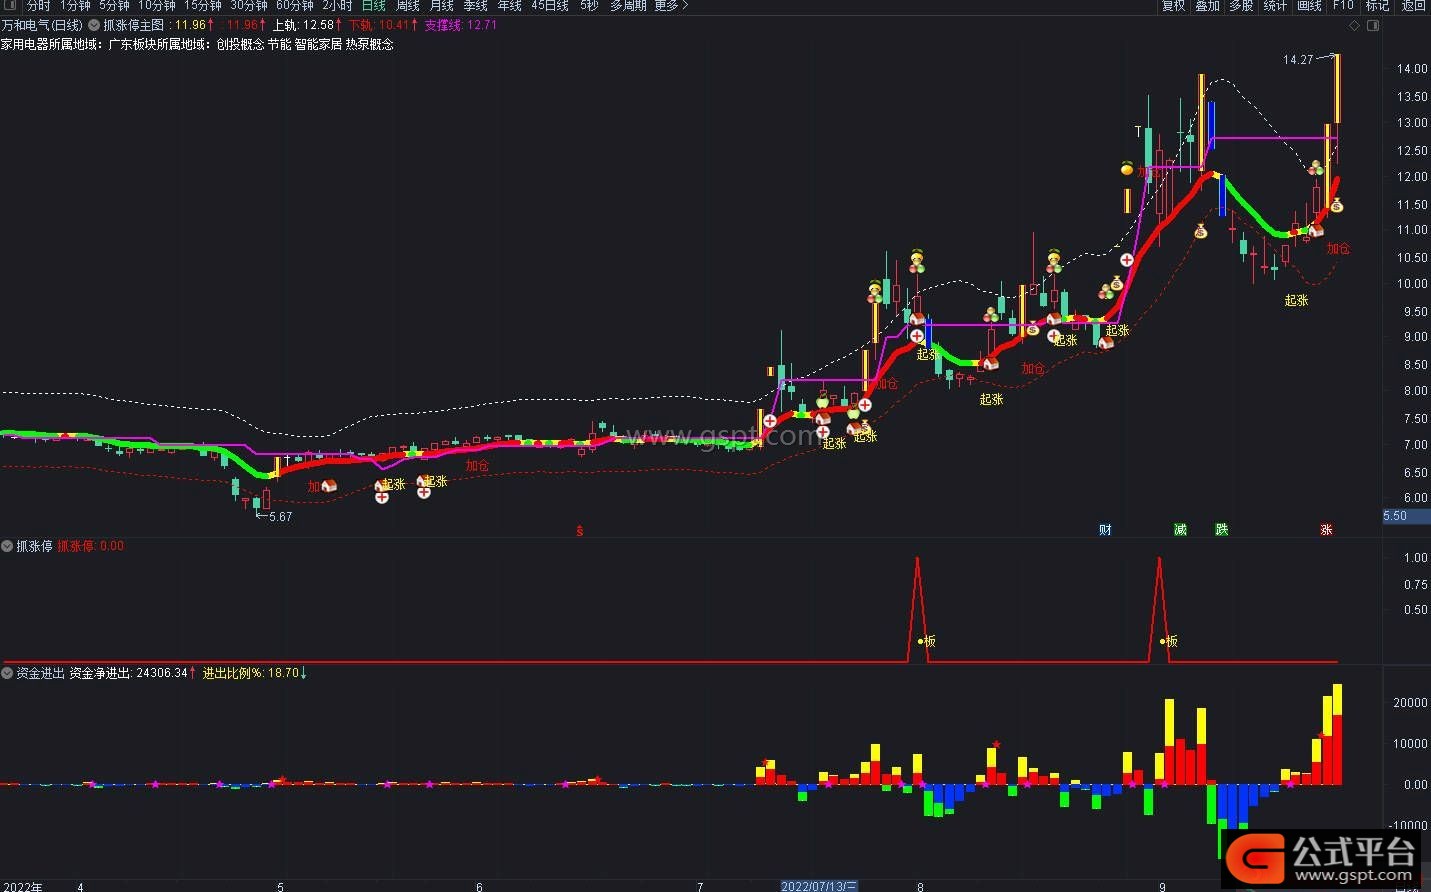1431x892 pixels.
Task: Click the 标记 mark button
Action: [1377, 5]
